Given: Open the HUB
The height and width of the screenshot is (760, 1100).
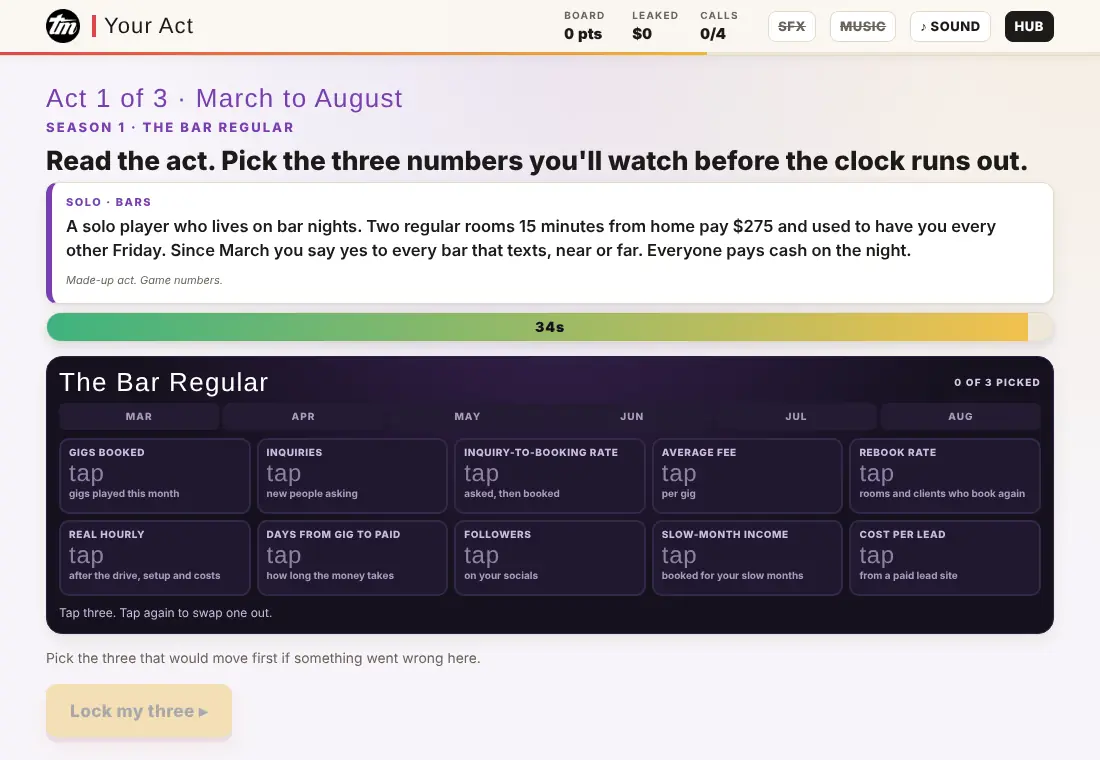Looking at the screenshot, I should [1028, 27].
